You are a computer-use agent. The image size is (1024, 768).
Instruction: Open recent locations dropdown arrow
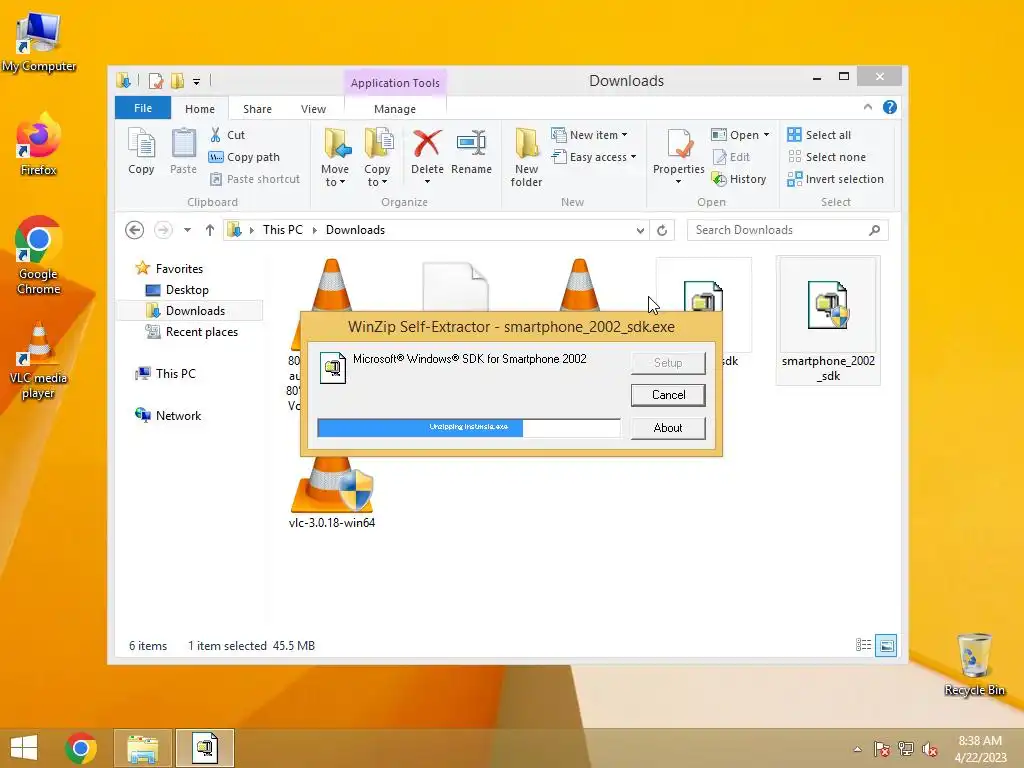coord(187,230)
